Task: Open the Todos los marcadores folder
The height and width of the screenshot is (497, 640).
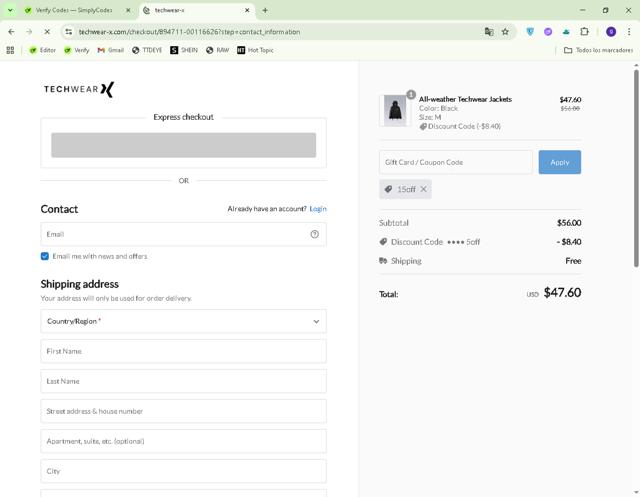Action: pyautogui.click(x=598, y=50)
